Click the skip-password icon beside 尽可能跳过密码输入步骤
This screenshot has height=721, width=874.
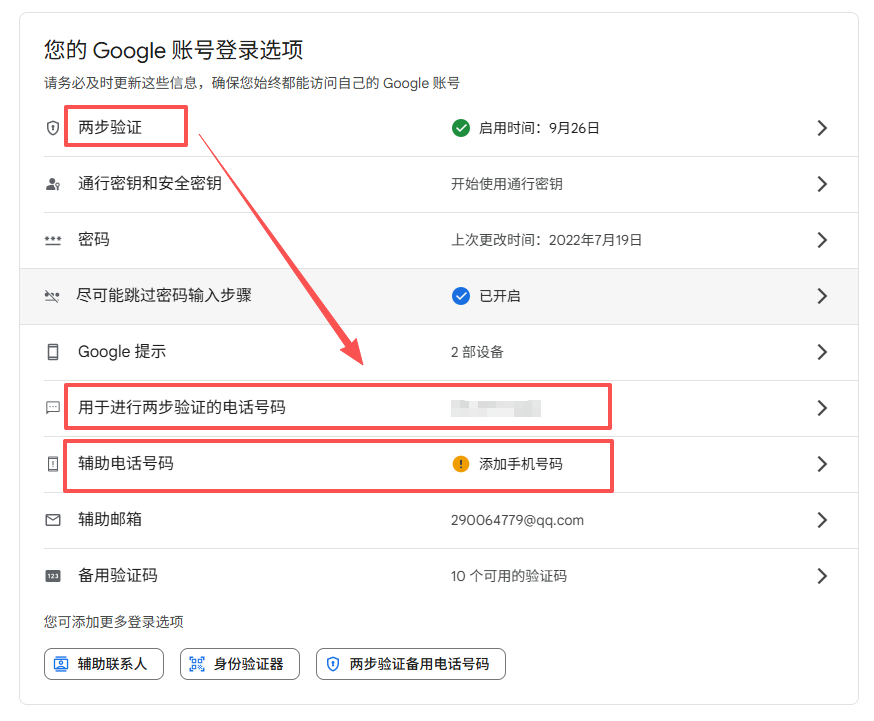tap(53, 296)
